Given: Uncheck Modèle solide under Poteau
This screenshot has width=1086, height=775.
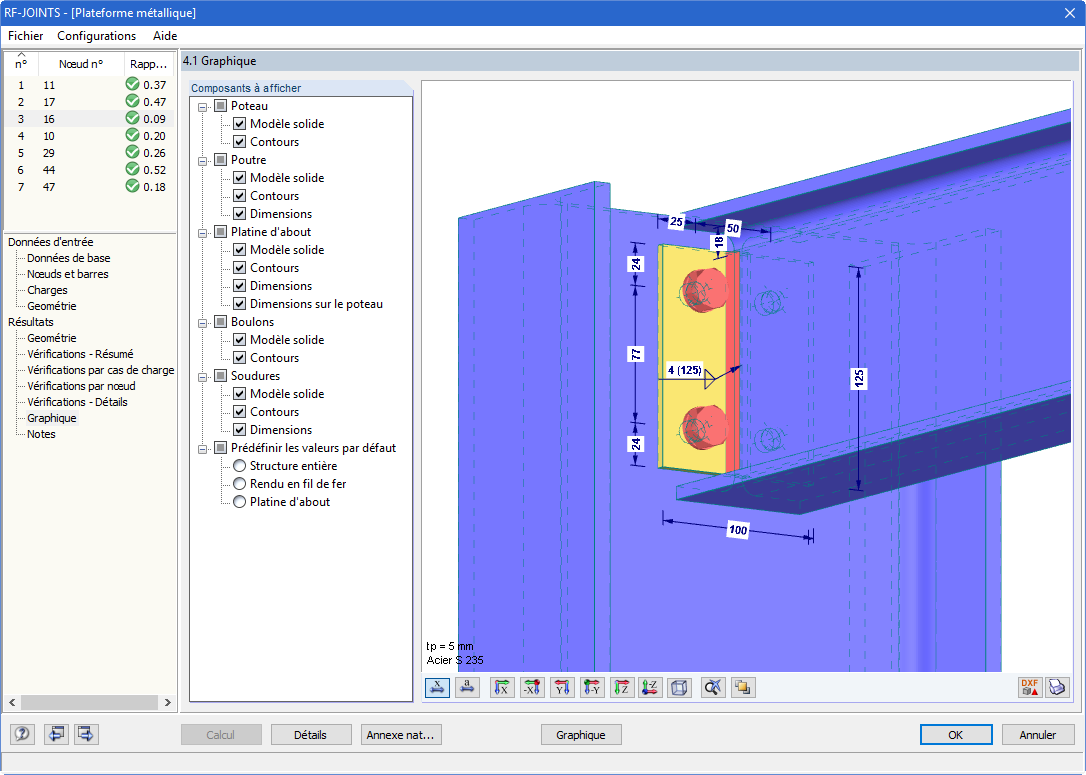Looking at the screenshot, I should point(240,124).
